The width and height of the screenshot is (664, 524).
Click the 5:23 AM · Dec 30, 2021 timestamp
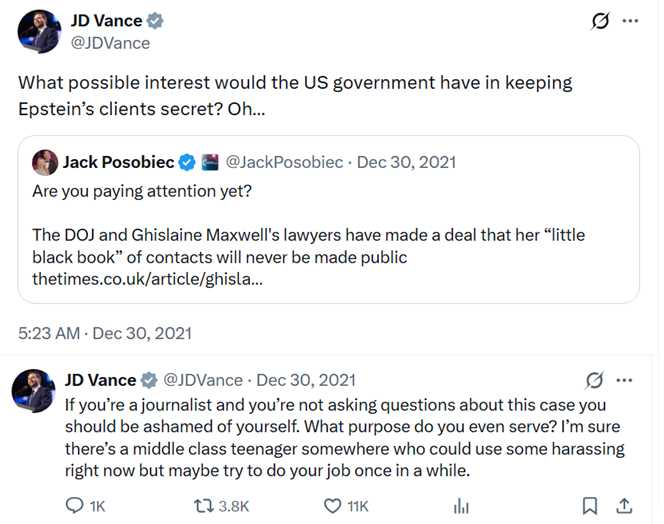click(x=105, y=332)
